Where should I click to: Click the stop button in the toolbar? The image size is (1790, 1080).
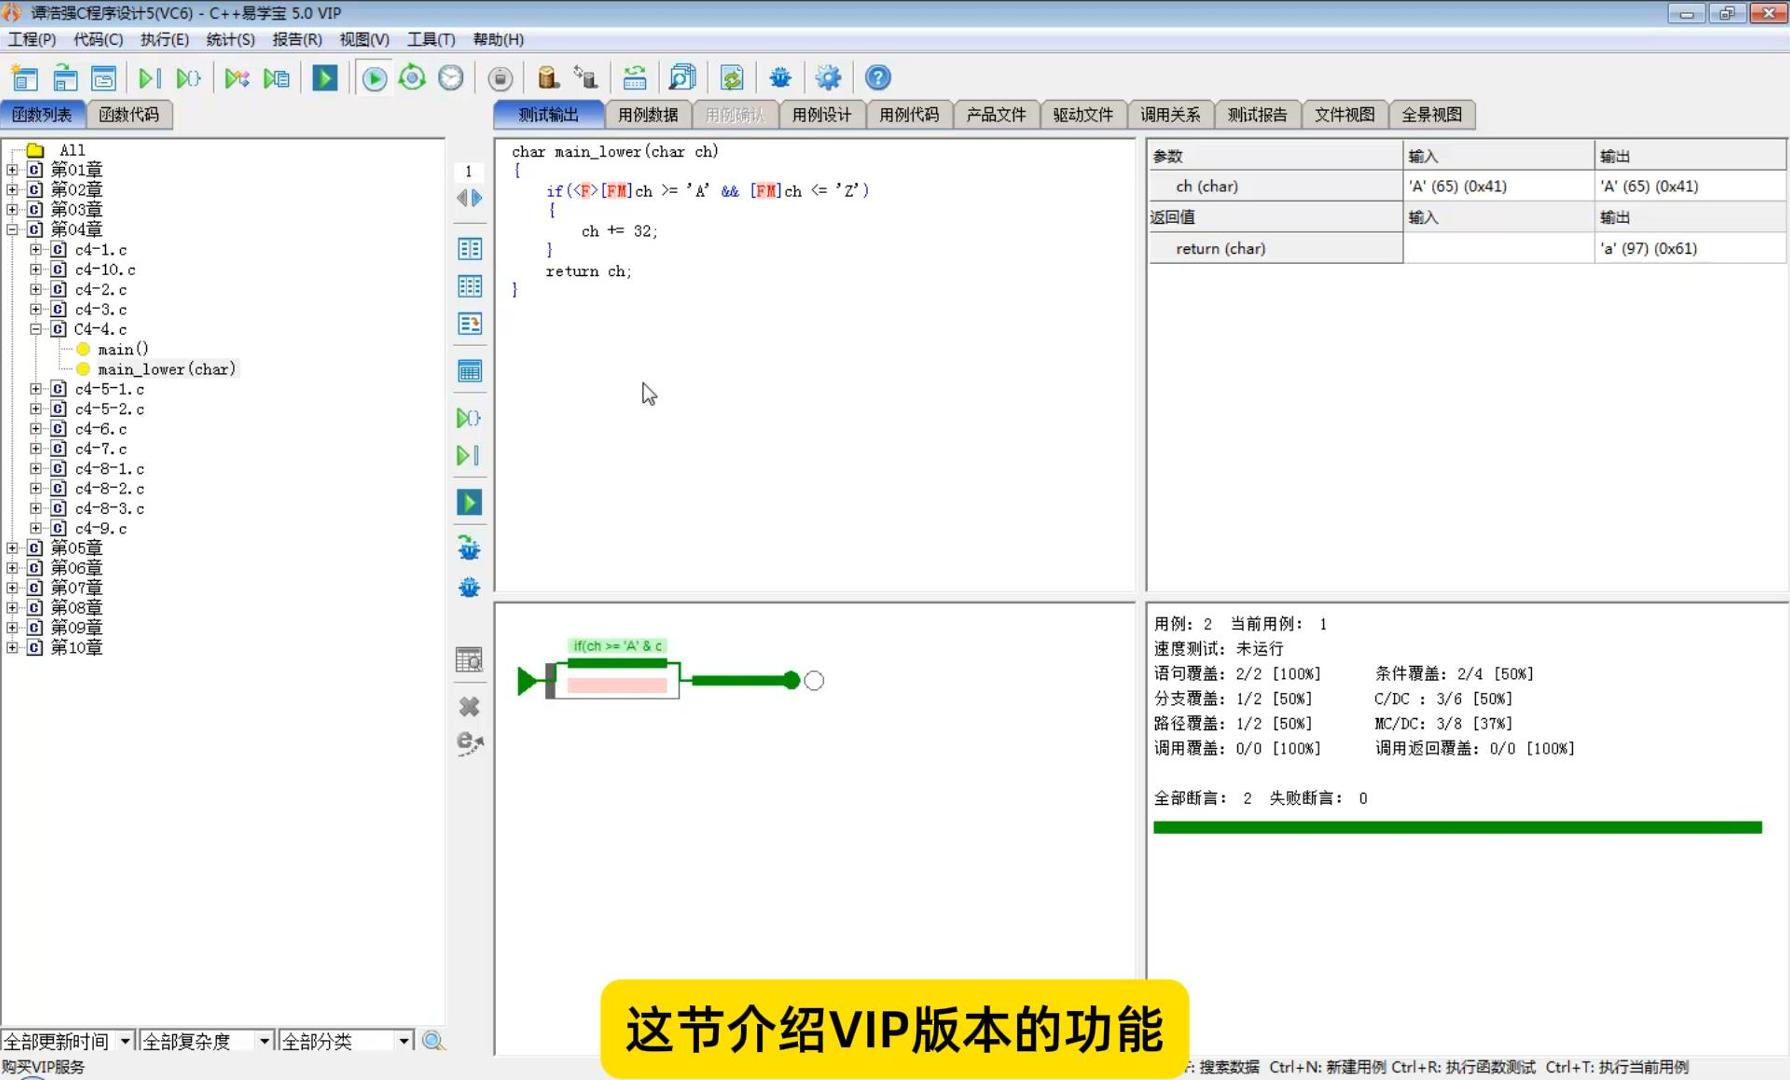[x=500, y=78]
